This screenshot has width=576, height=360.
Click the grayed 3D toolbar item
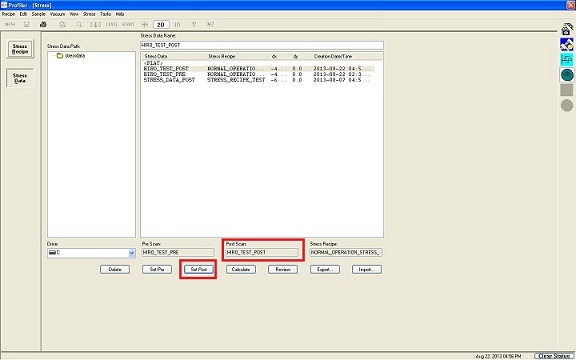pyautogui.click(x=177, y=25)
